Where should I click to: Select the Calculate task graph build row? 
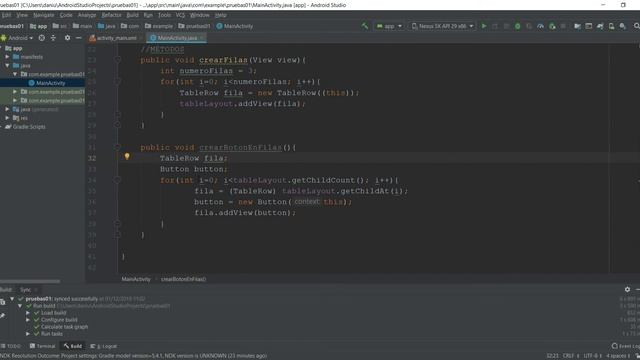[64, 327]
